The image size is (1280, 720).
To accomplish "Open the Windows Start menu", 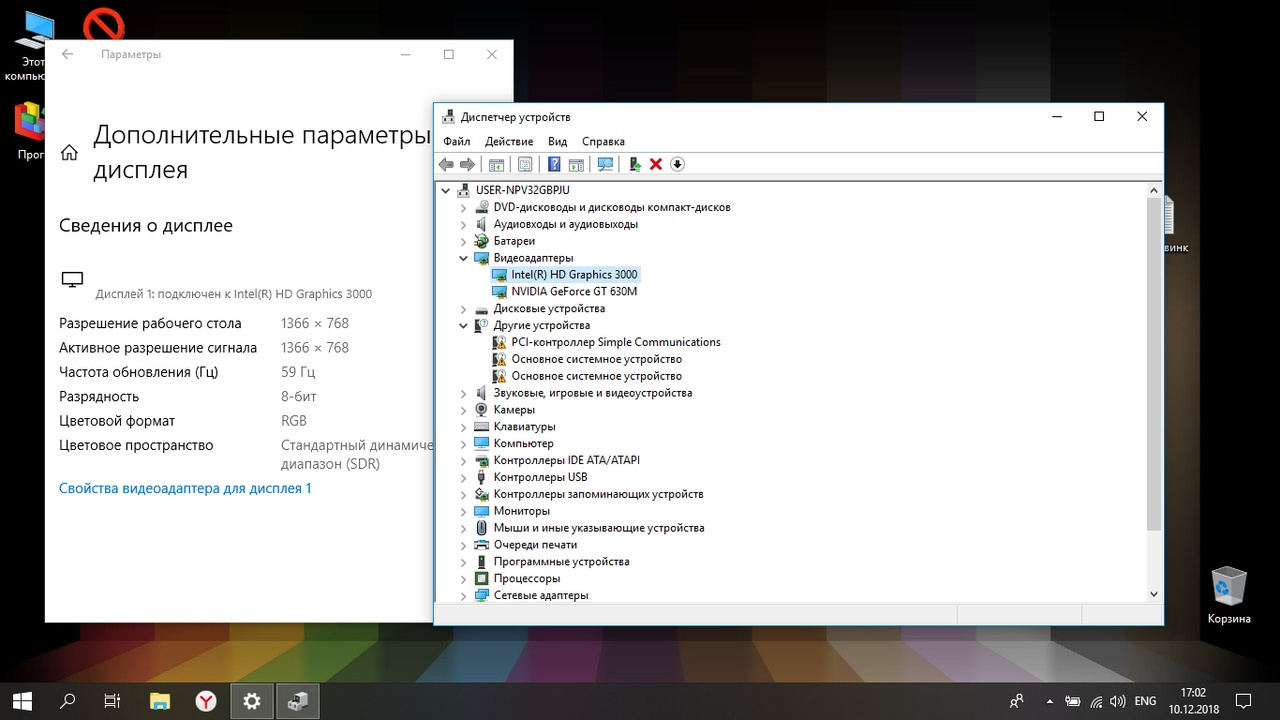I will 22,701.
